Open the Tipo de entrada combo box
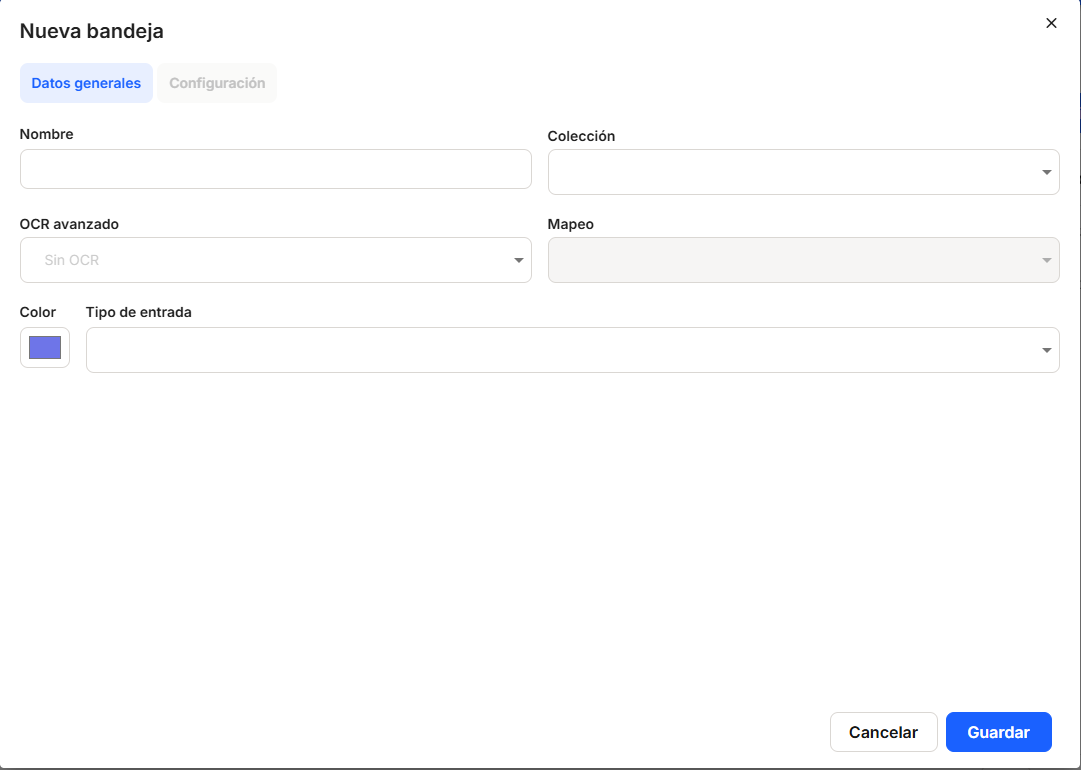Screen dimensions: 1081x770 click(560, 350)
